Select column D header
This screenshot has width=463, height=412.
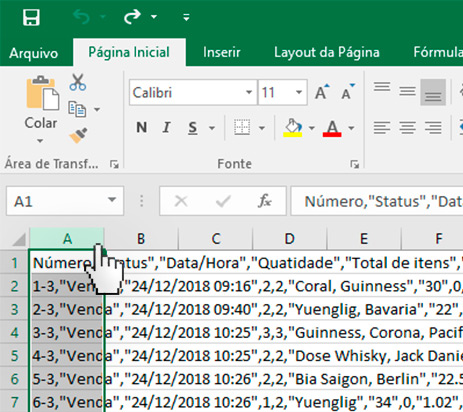tap(290, 239)
